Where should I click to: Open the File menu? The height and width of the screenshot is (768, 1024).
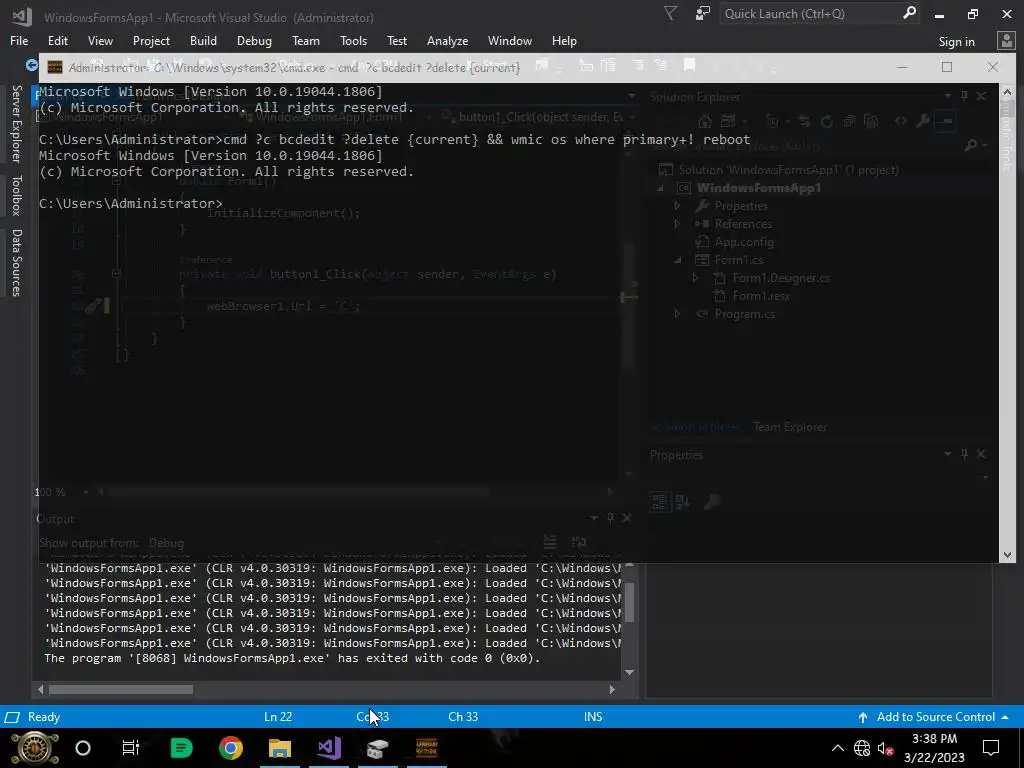coord(19,40)
